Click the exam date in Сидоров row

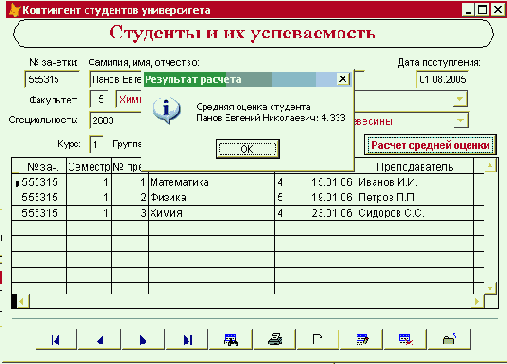[x=332, y=213]
